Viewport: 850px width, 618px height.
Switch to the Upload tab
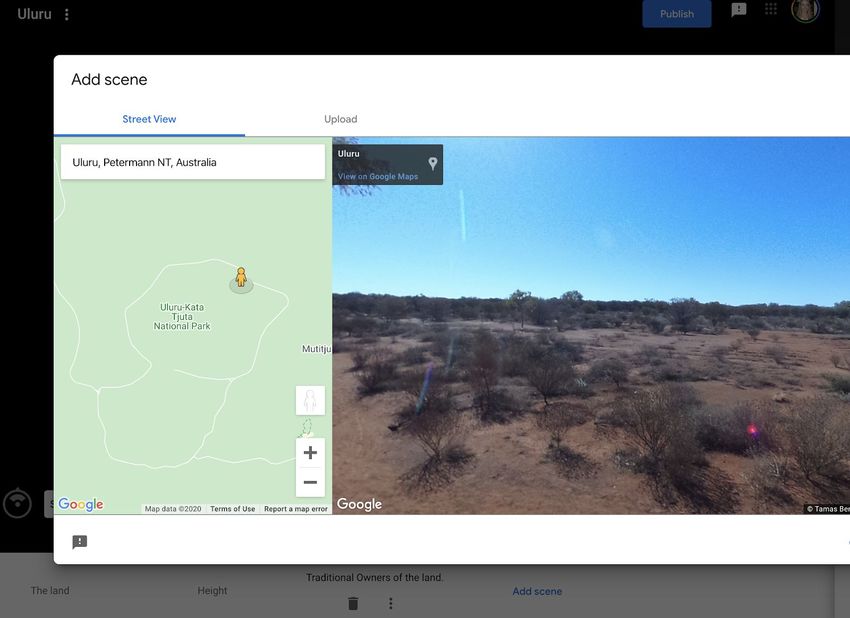click(x=340, y=119)
